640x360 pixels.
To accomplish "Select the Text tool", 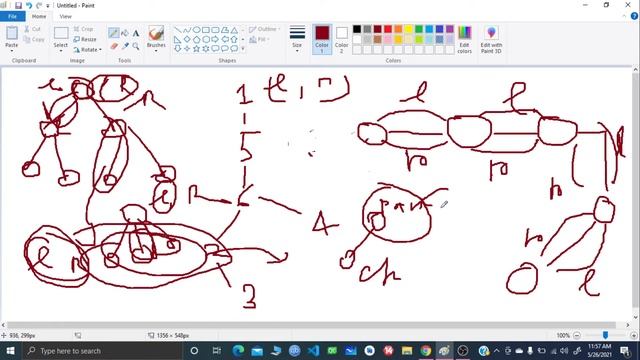I will (136, 33).
